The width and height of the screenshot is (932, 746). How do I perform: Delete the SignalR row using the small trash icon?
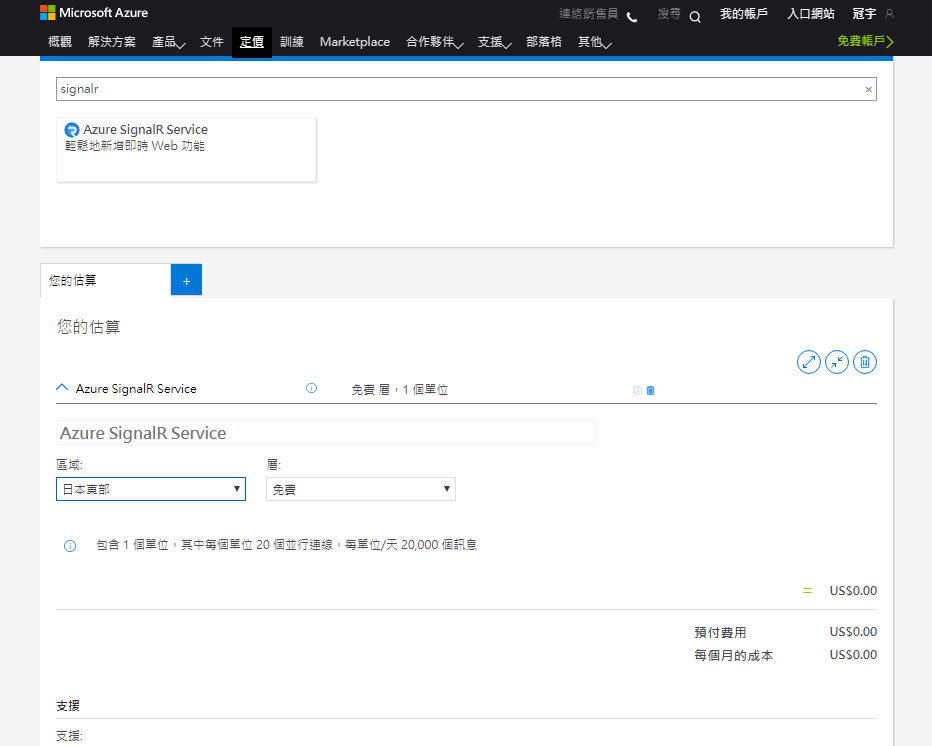pos(650,391)
